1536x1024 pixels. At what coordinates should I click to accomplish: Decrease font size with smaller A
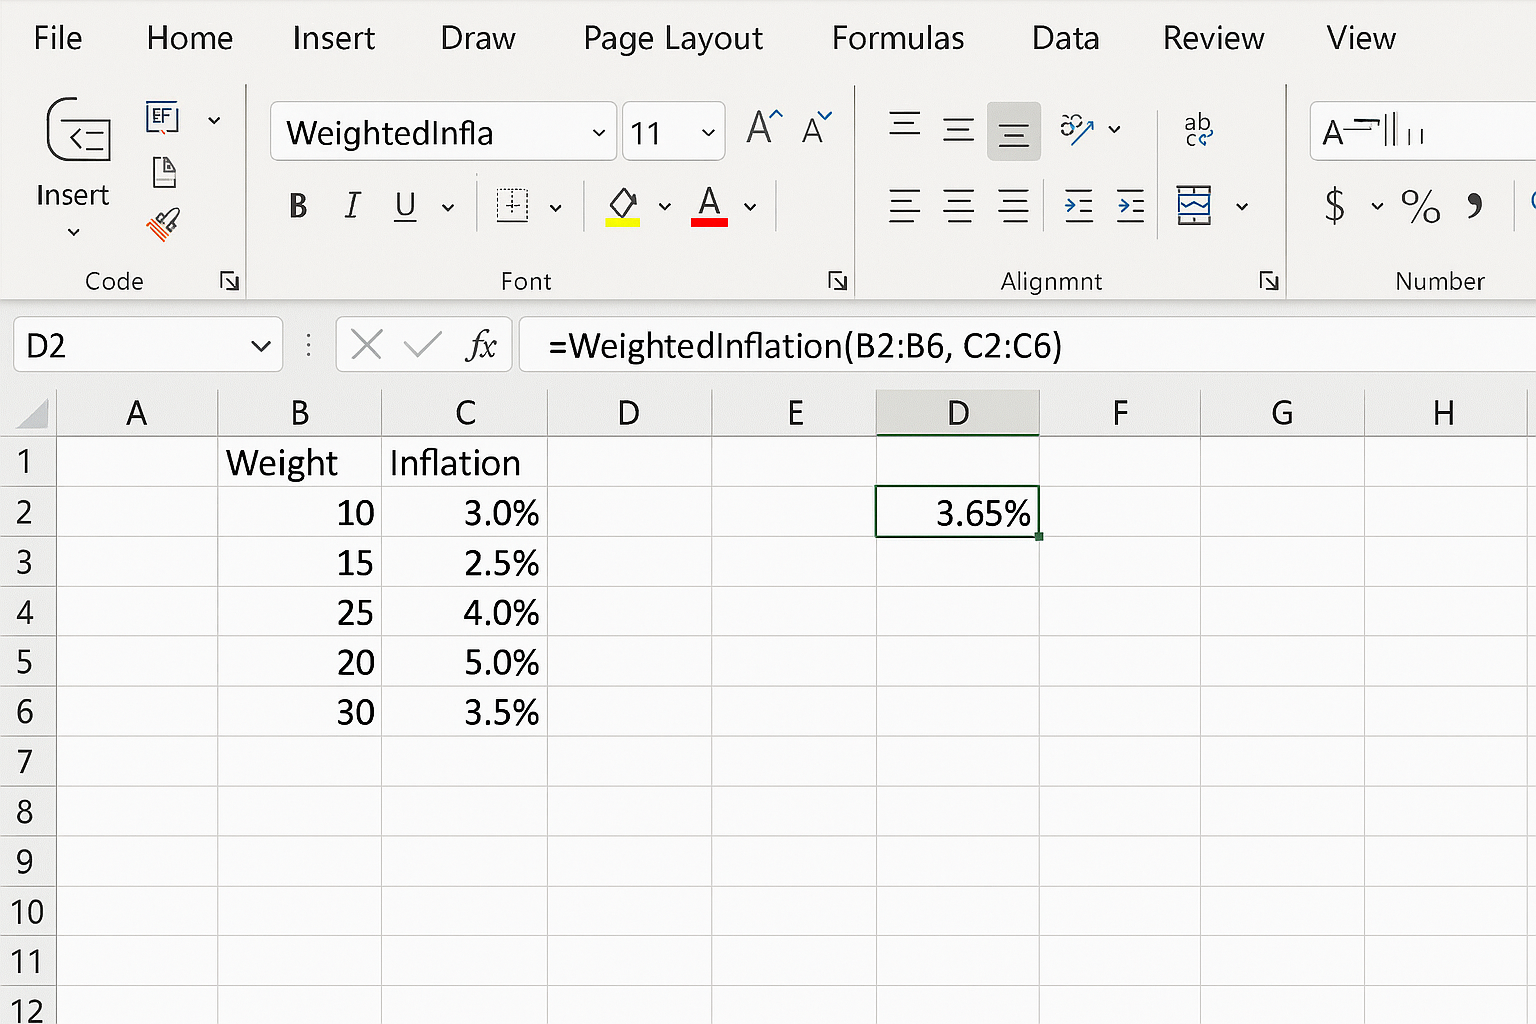click(818, 128)
